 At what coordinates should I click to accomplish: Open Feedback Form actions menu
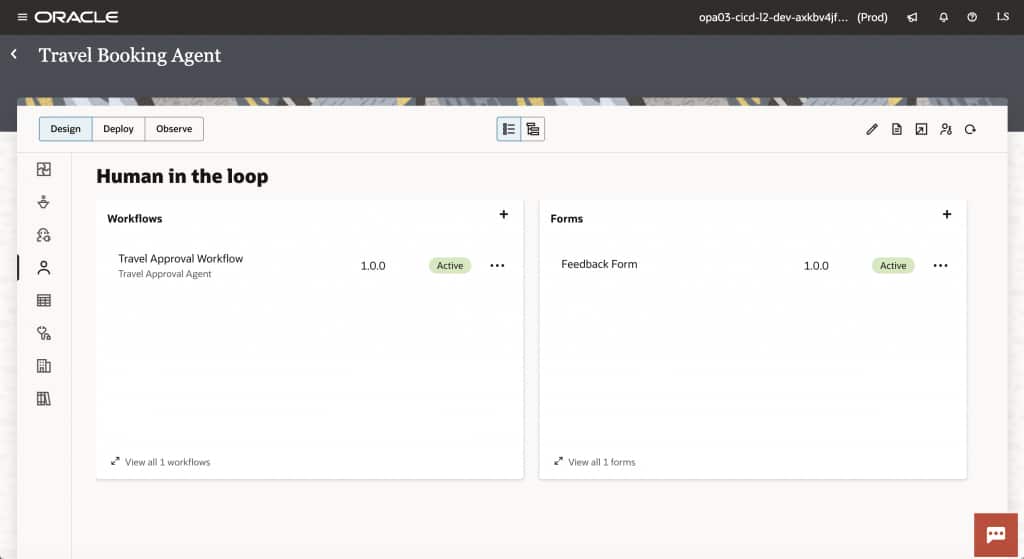pos(940,266)
